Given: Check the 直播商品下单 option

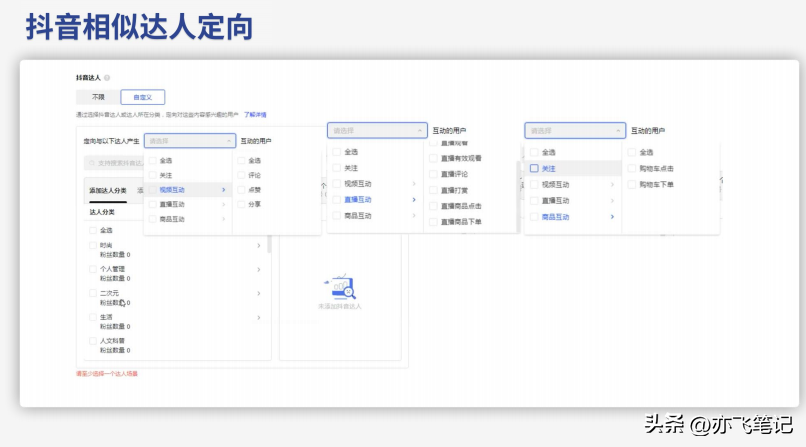Looking at the screenshot, I should point(433,222).
